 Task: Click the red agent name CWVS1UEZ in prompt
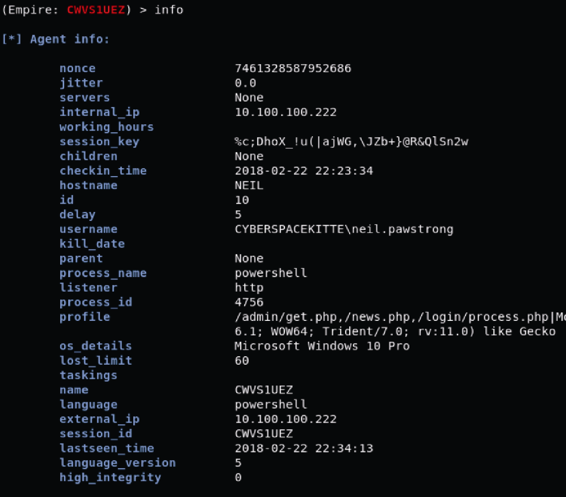[96, 10]
